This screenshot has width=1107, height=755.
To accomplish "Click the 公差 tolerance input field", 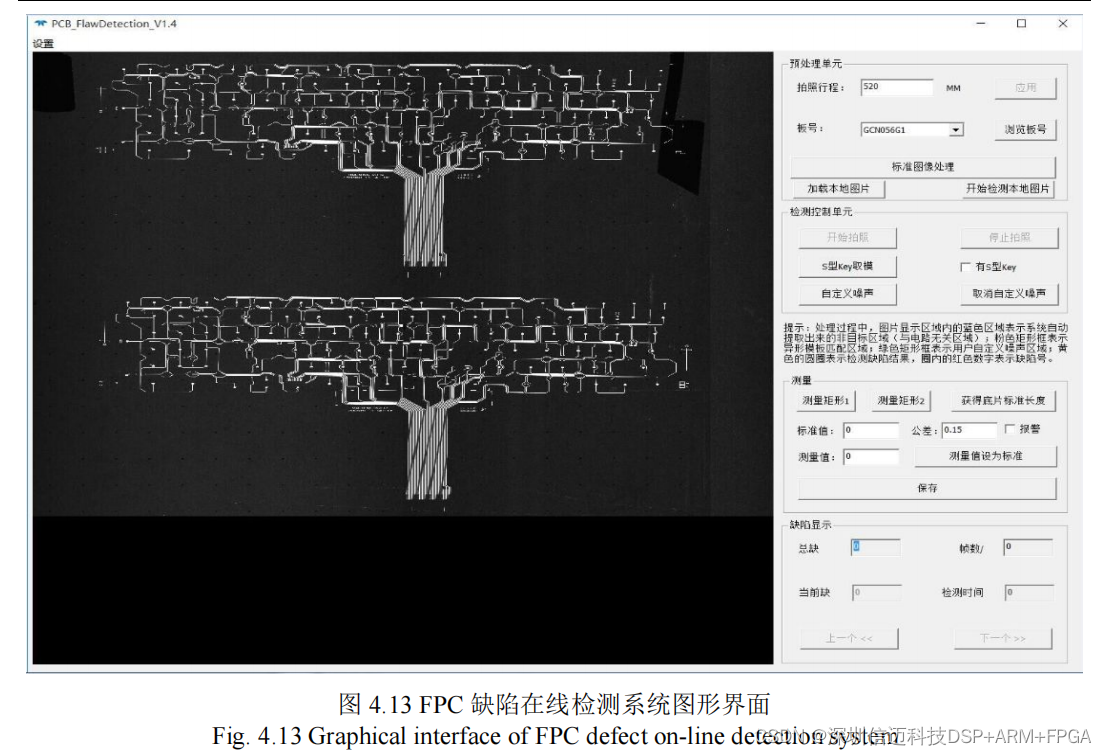I will 968,430.
